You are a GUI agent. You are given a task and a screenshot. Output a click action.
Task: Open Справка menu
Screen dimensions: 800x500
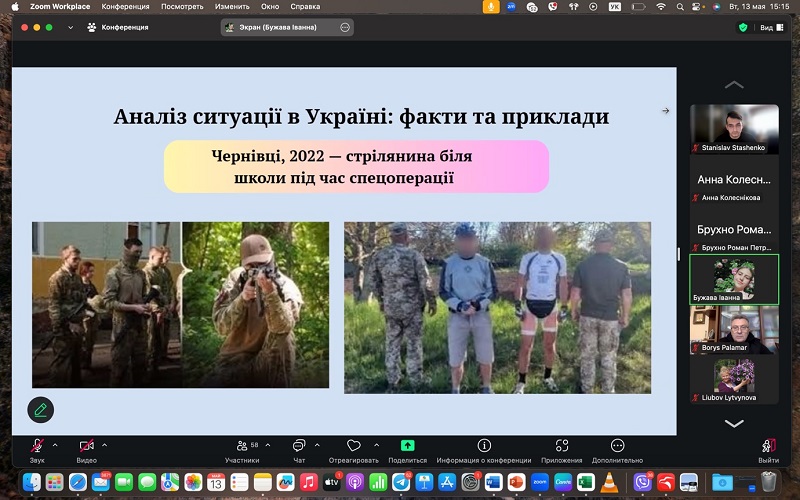[305, 7]
